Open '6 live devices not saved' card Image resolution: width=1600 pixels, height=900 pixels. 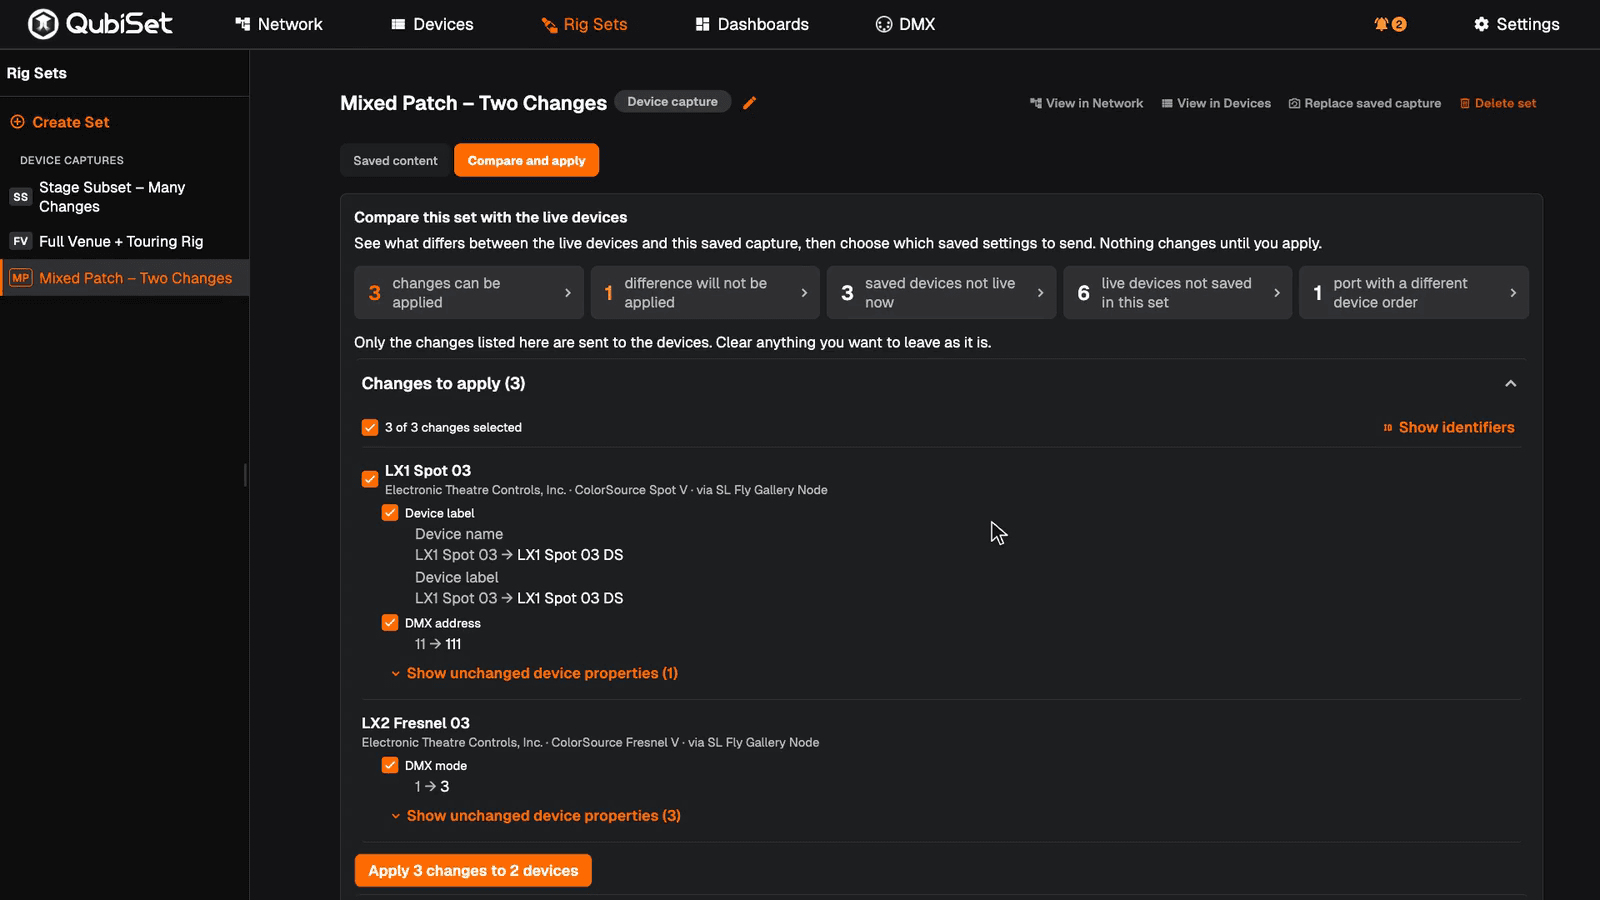[x=1178, y=293]
